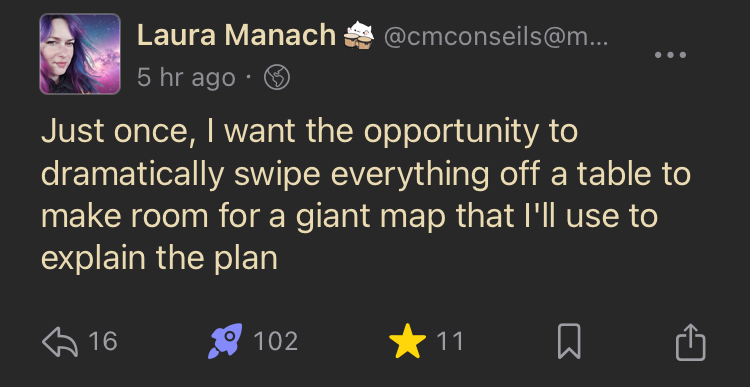The image size is (750, 387).
Task: Click the line starting with make room
Action: pos(350,216)
